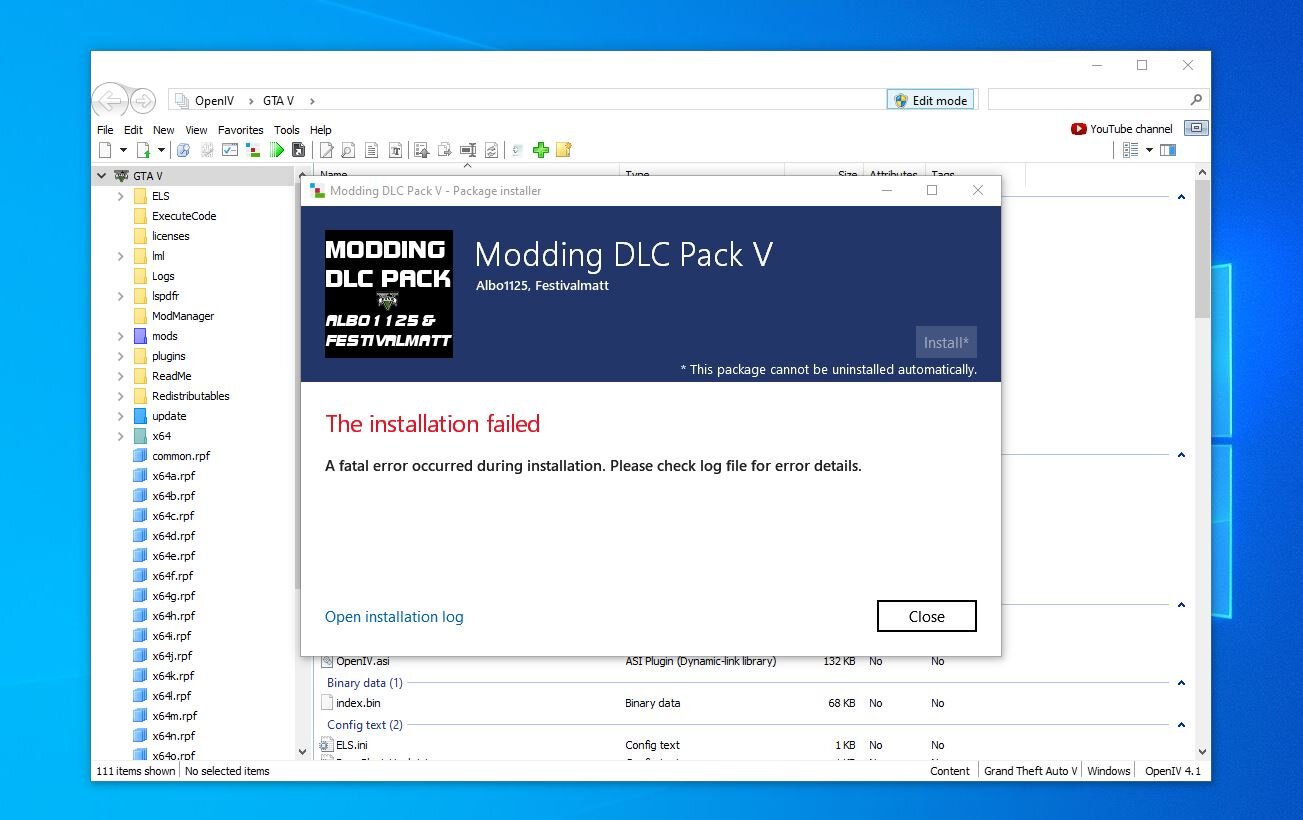This screenshot has height=820, width=1303.
Task: Toggle the Edit mode button
Action: coord(930,100)
